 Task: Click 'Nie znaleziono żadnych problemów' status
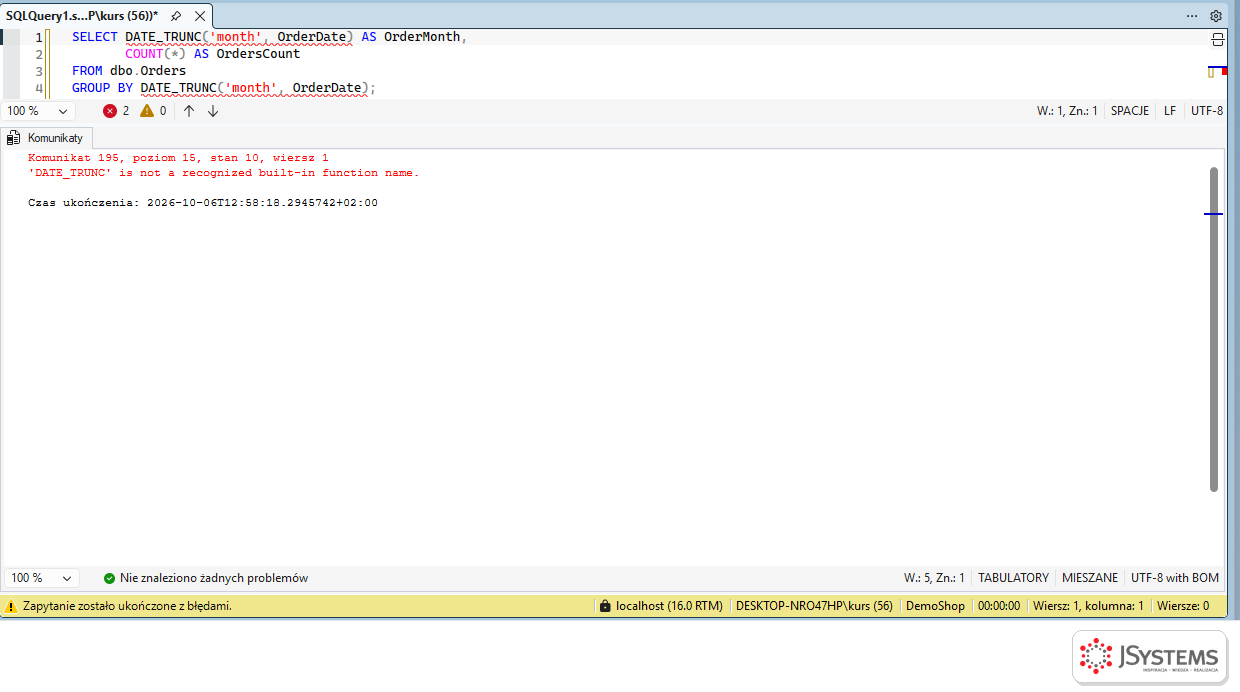[x=214, y=578]
